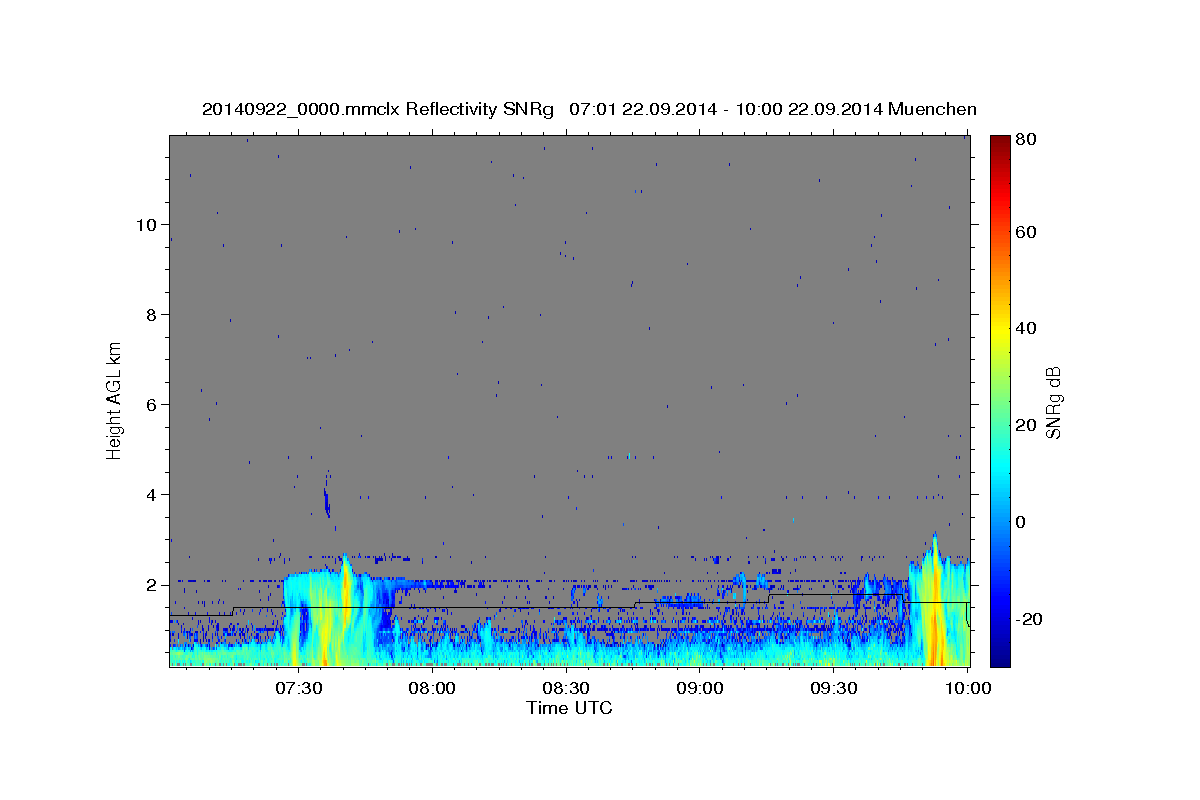Click the colorbar value 80

(x=1025, y=140)
